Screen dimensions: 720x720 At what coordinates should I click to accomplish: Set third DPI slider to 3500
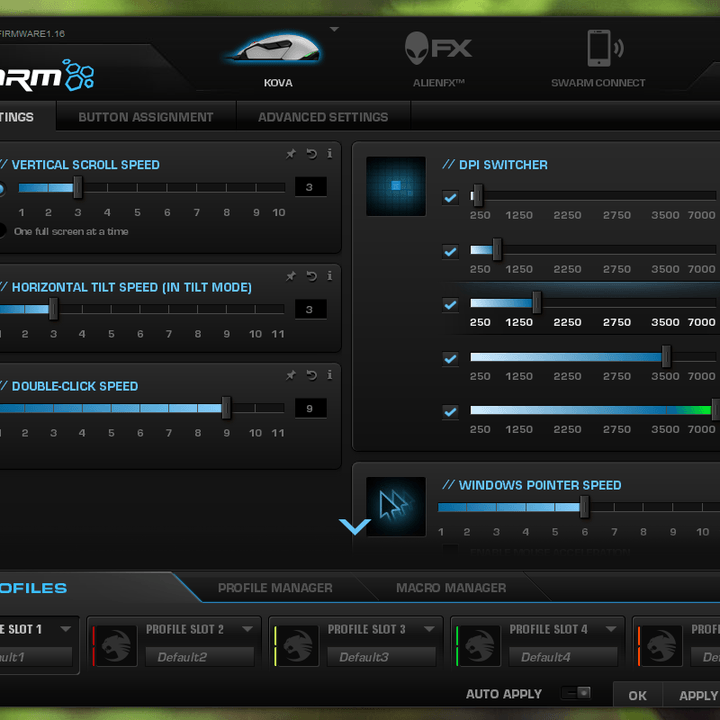665,303
